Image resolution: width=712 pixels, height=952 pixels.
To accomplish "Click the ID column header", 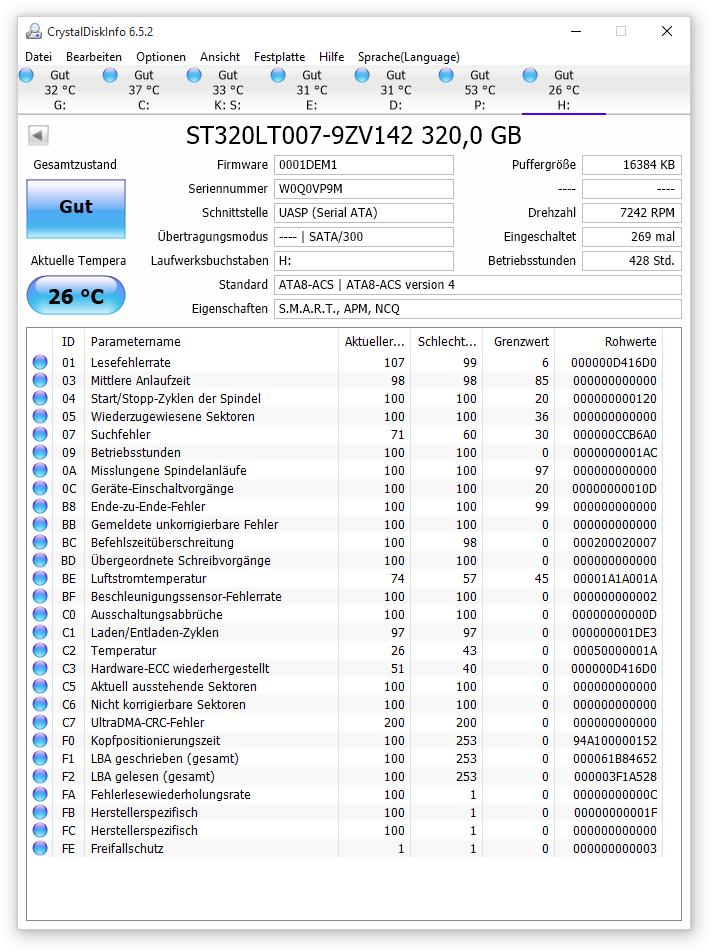I will click(69, 341).
